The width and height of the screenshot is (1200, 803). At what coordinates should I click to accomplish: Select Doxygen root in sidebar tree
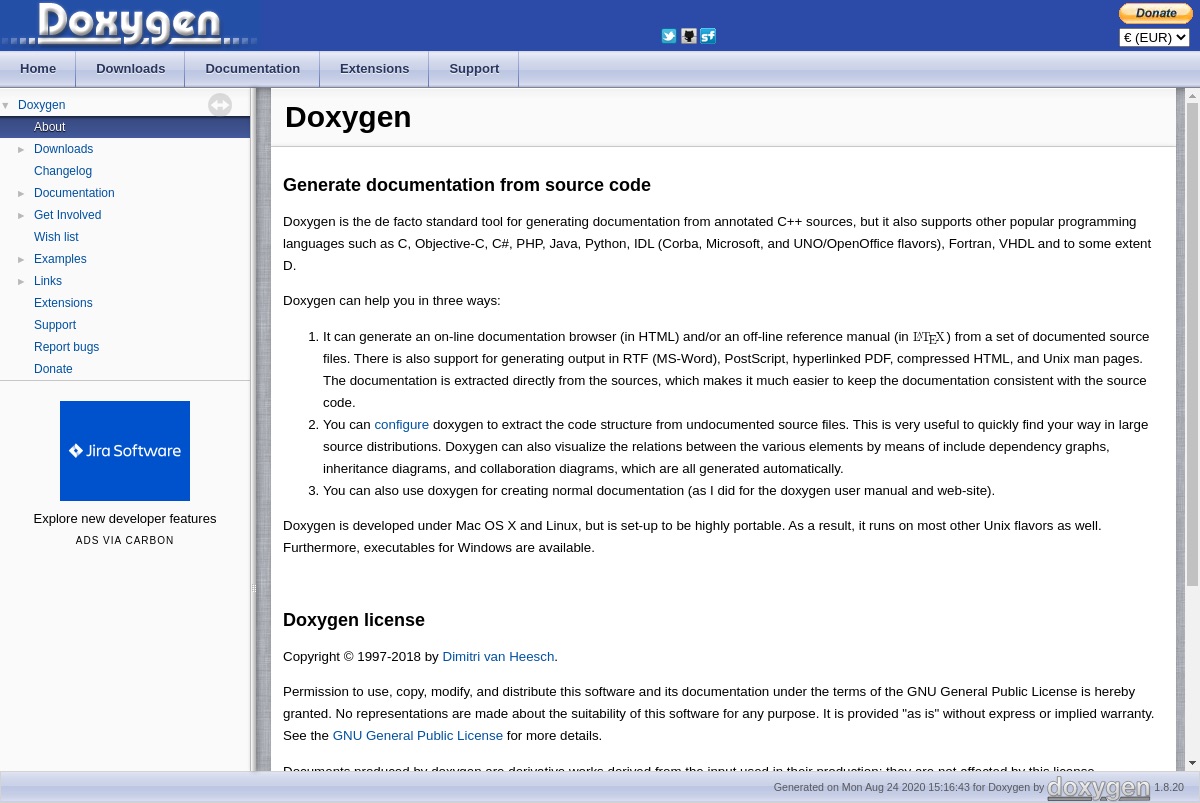(x=41, y=105)
